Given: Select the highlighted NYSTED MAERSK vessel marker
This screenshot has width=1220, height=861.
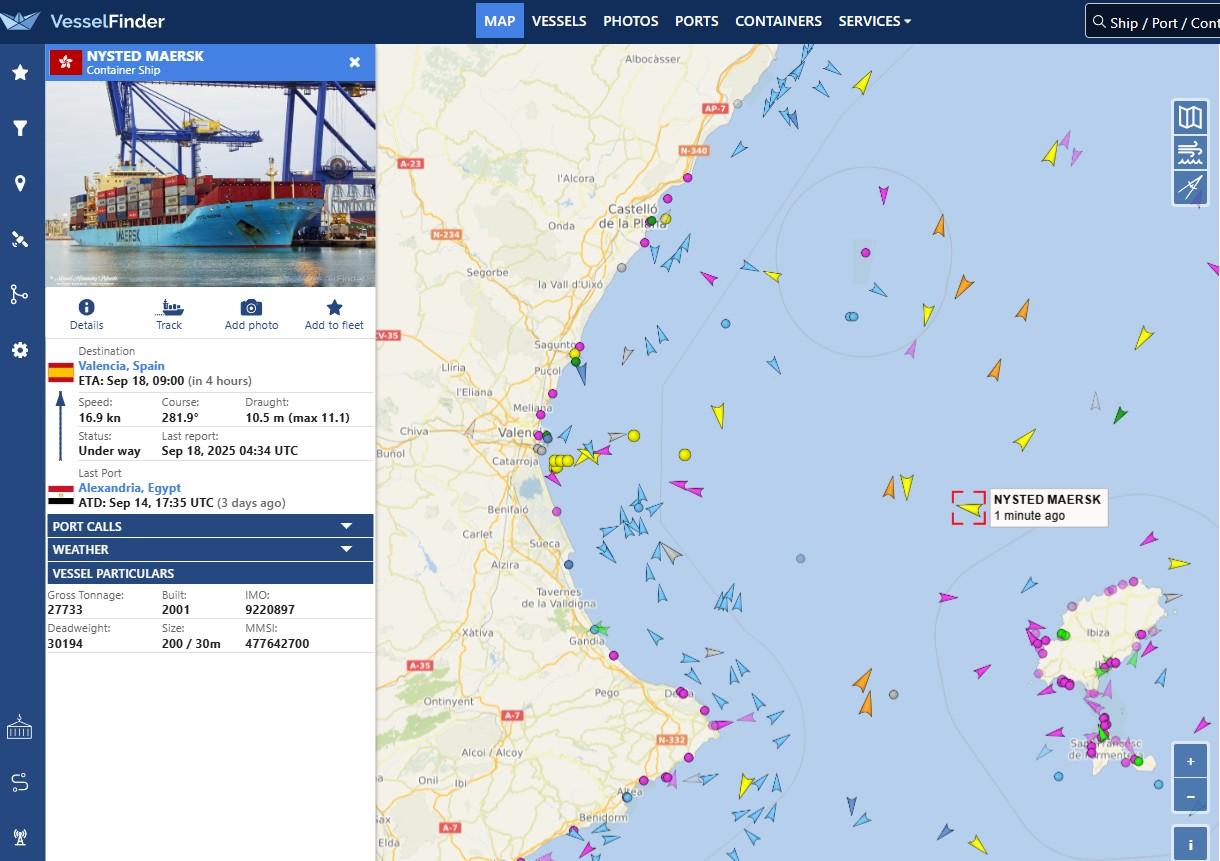Looking at the screenshot, I should click(968, 508).
